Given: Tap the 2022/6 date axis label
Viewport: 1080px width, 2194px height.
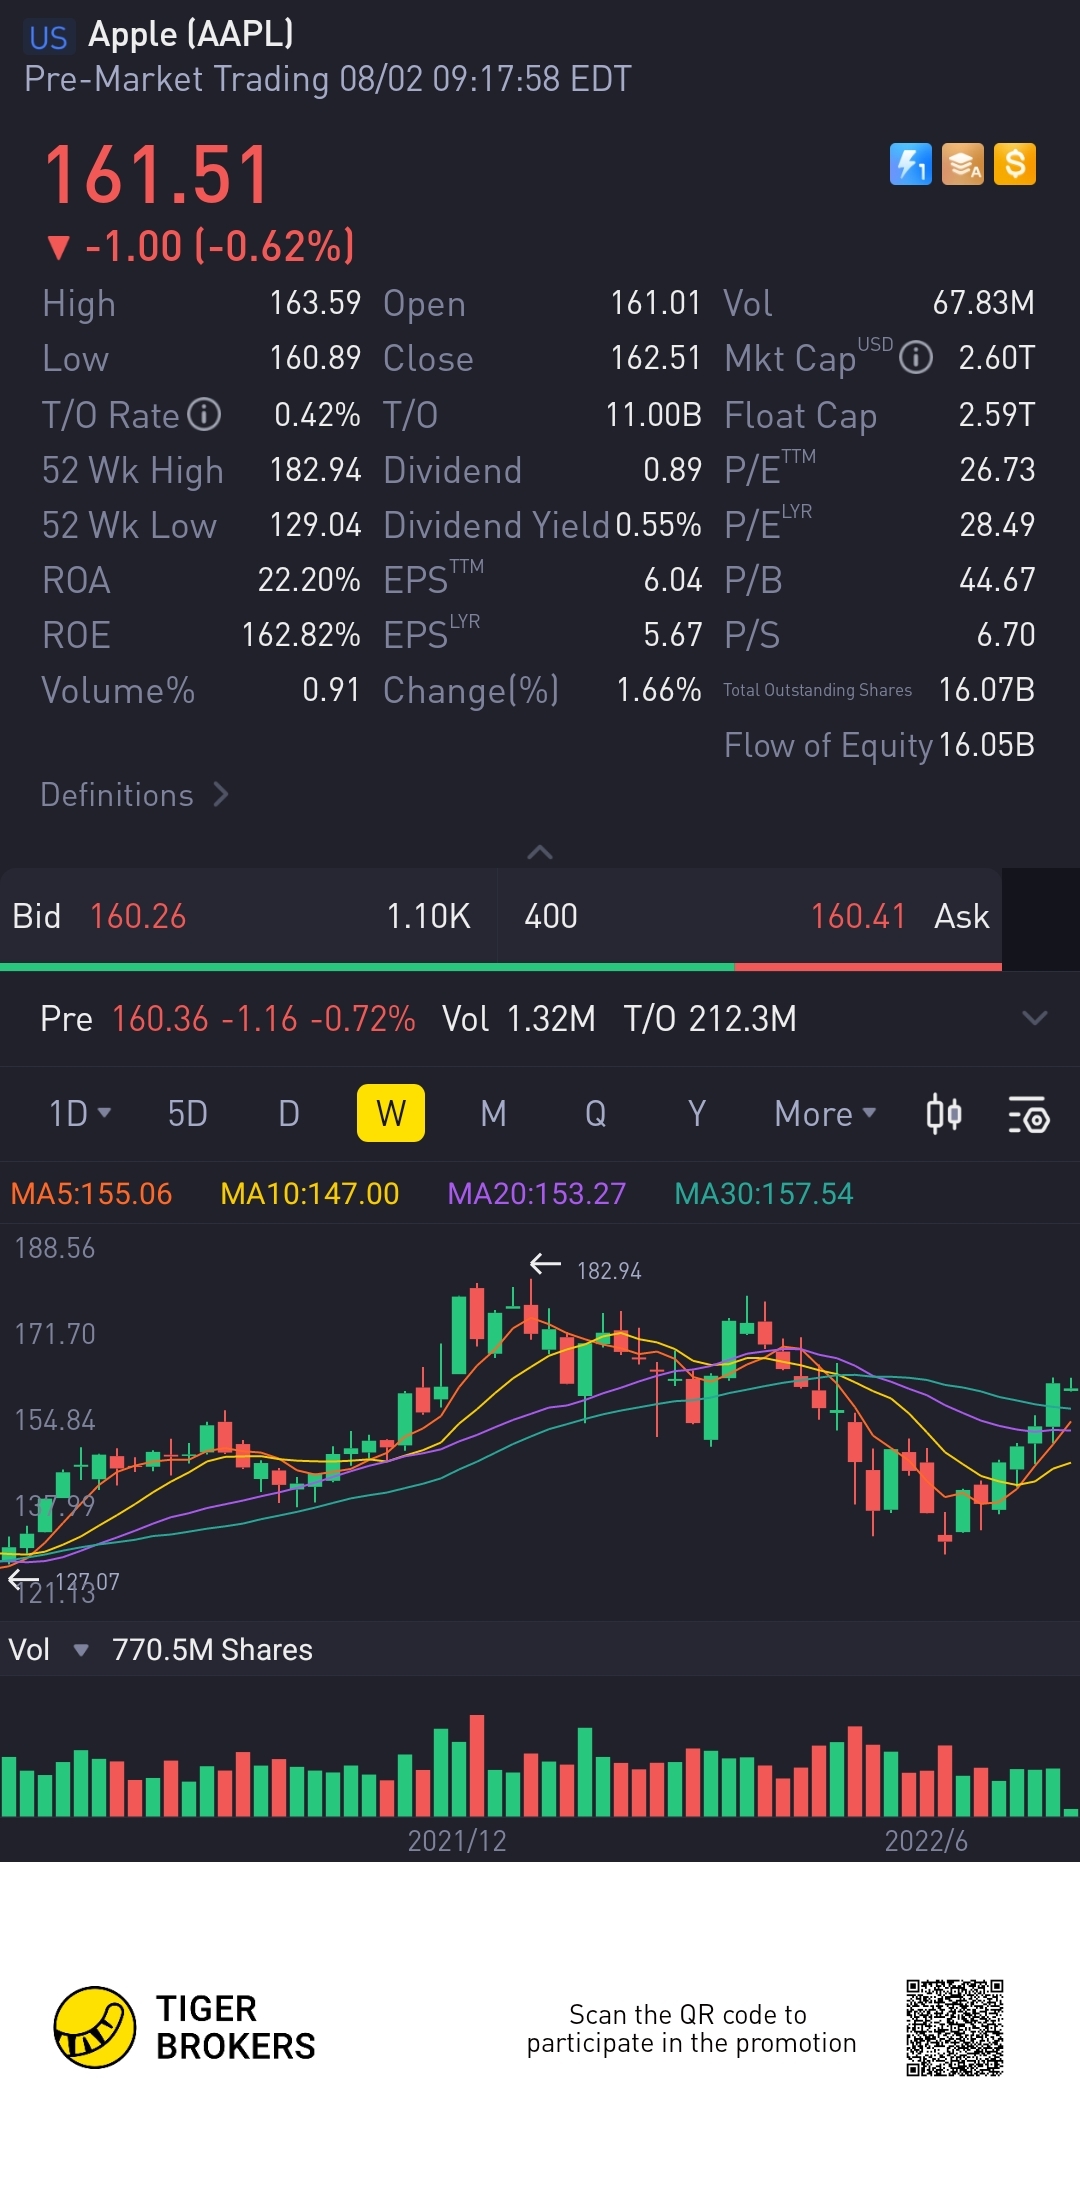Looking at the screenshot, I should point(926,1840).
